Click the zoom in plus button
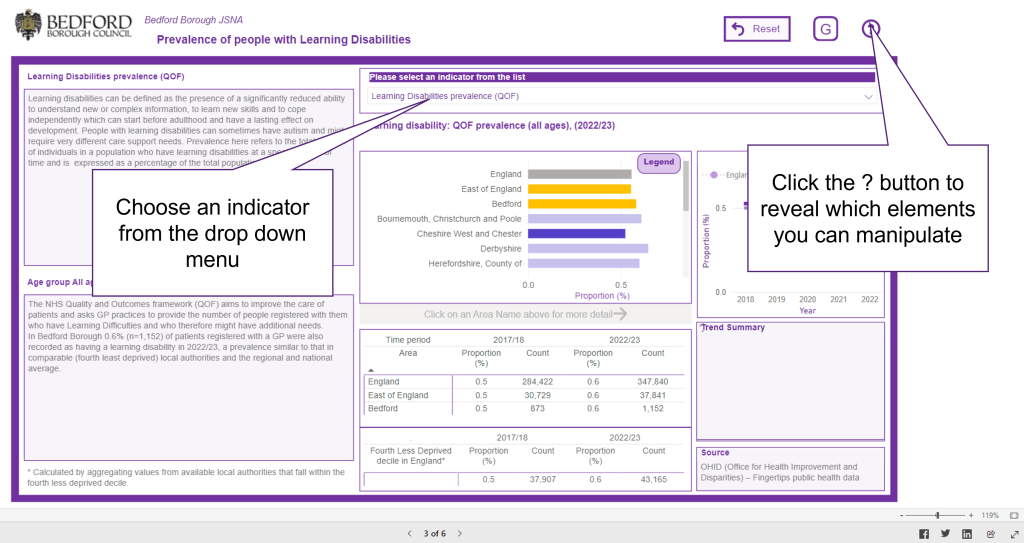1024x543 pixels. click(971, 516)
